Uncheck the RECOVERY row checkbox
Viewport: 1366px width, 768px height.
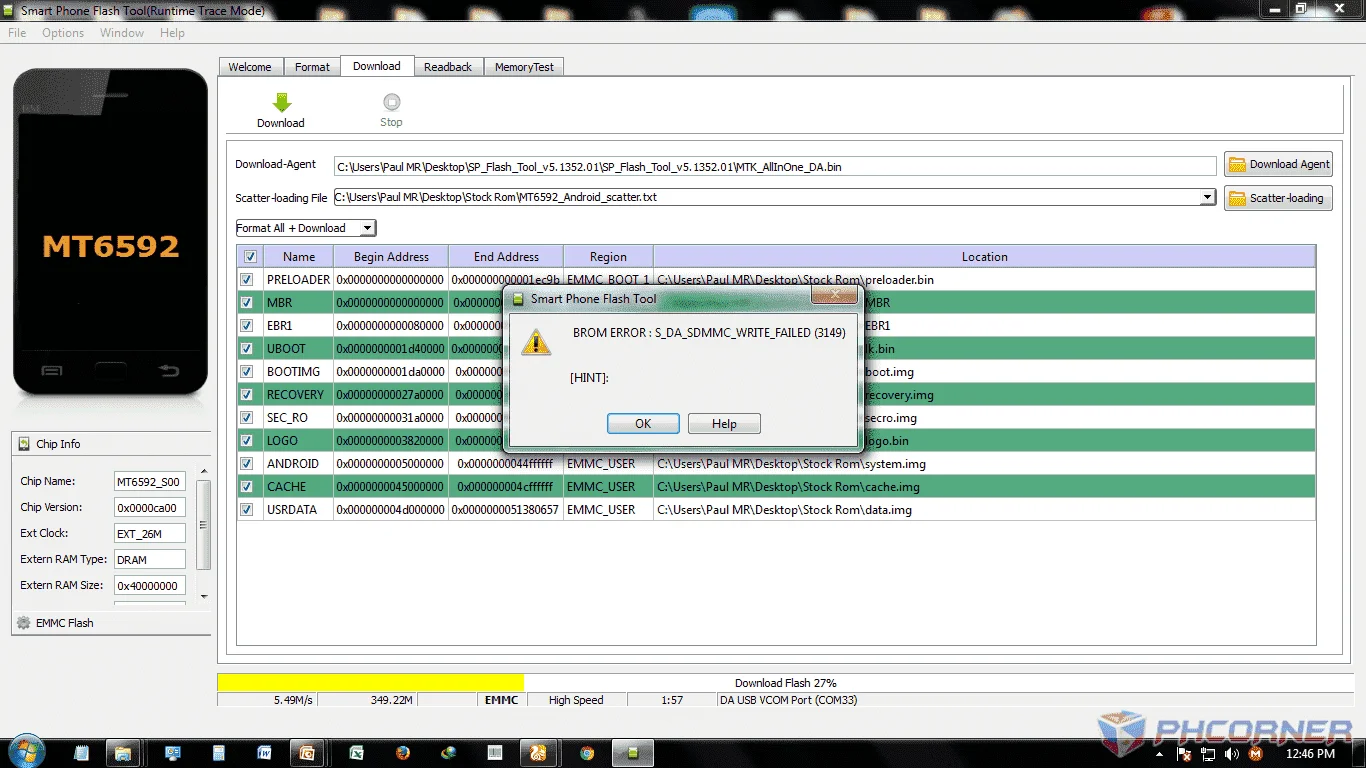click(247, 395)
